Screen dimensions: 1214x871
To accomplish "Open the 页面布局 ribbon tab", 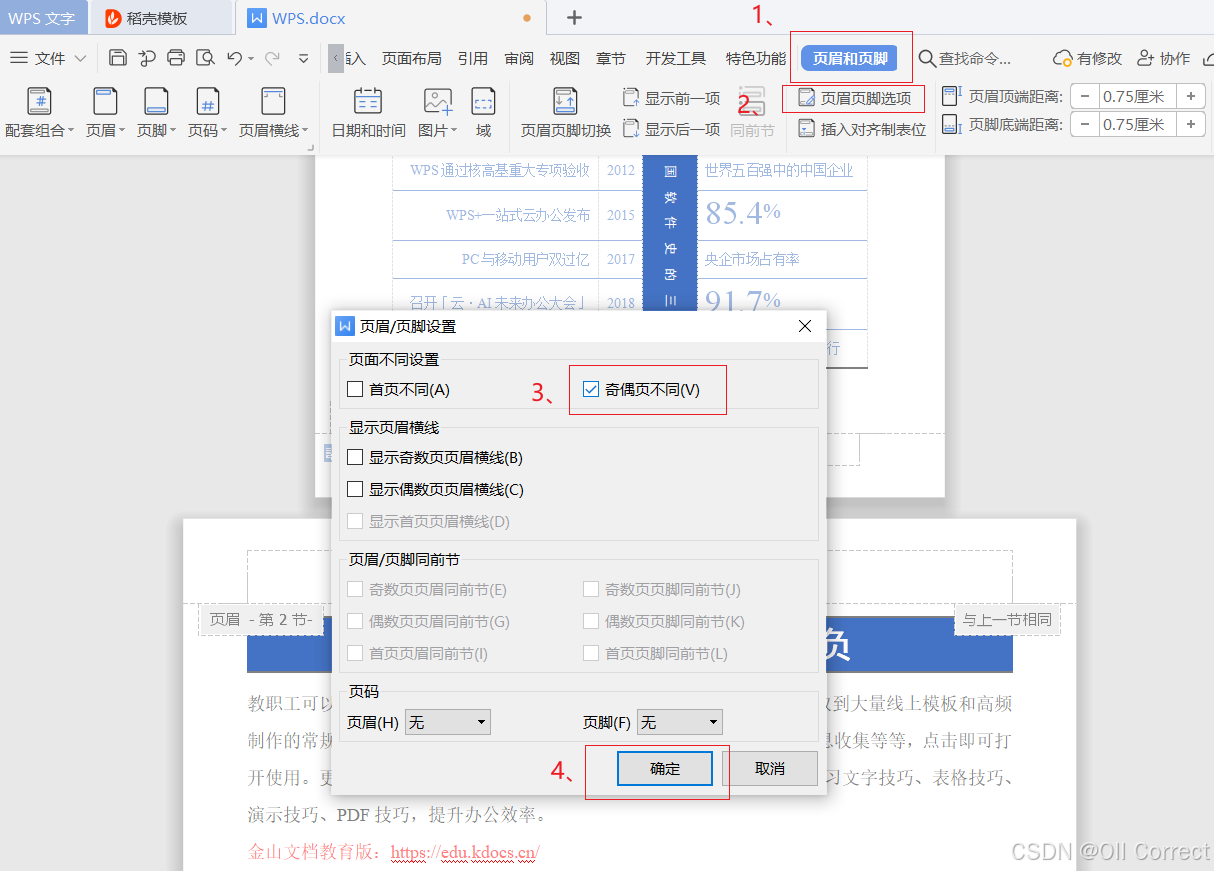I will 412,58.
